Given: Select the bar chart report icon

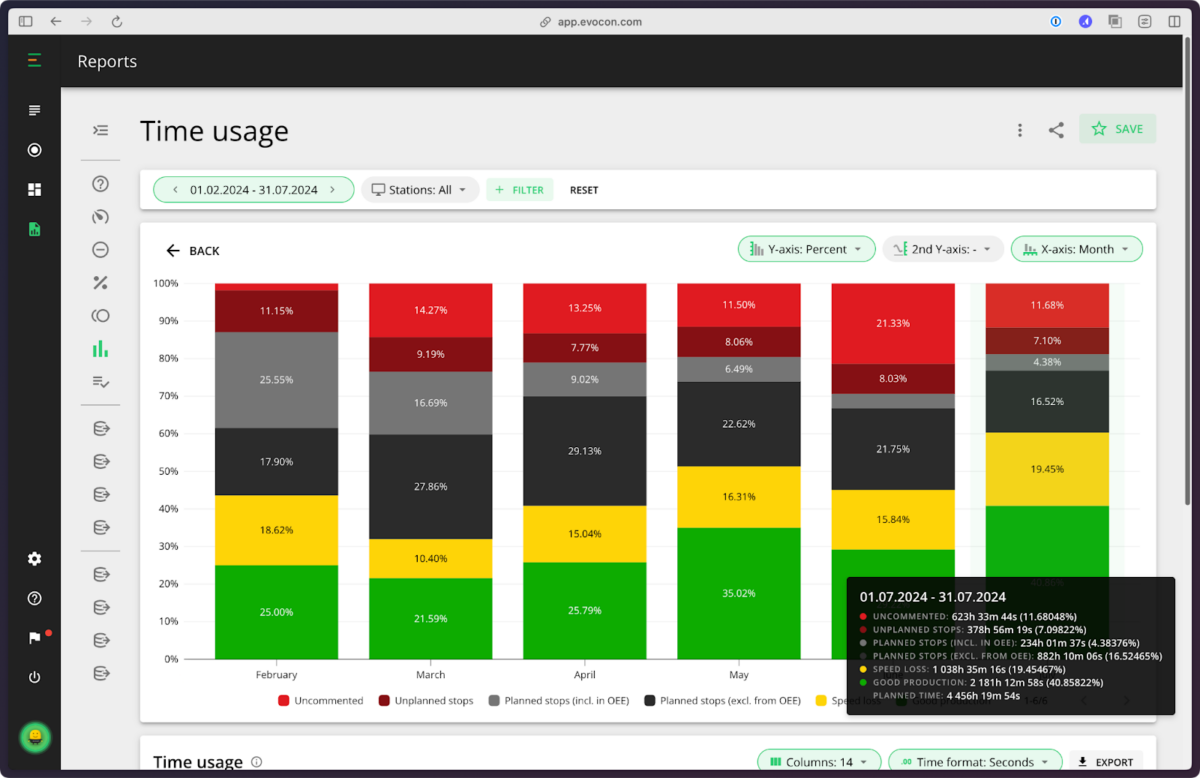Looking at the screenshot, I should coord(100,349).
